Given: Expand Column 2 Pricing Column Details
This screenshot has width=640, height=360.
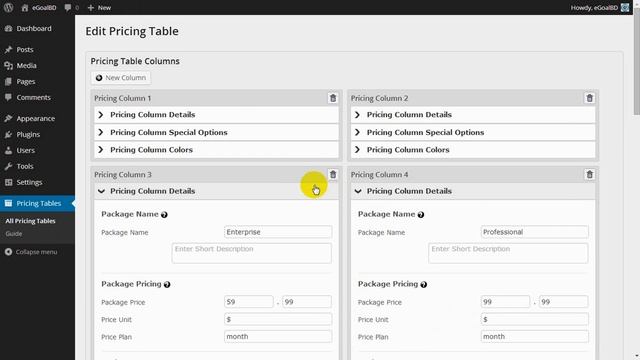Looking at the screenshot, I should coord(473,115).
